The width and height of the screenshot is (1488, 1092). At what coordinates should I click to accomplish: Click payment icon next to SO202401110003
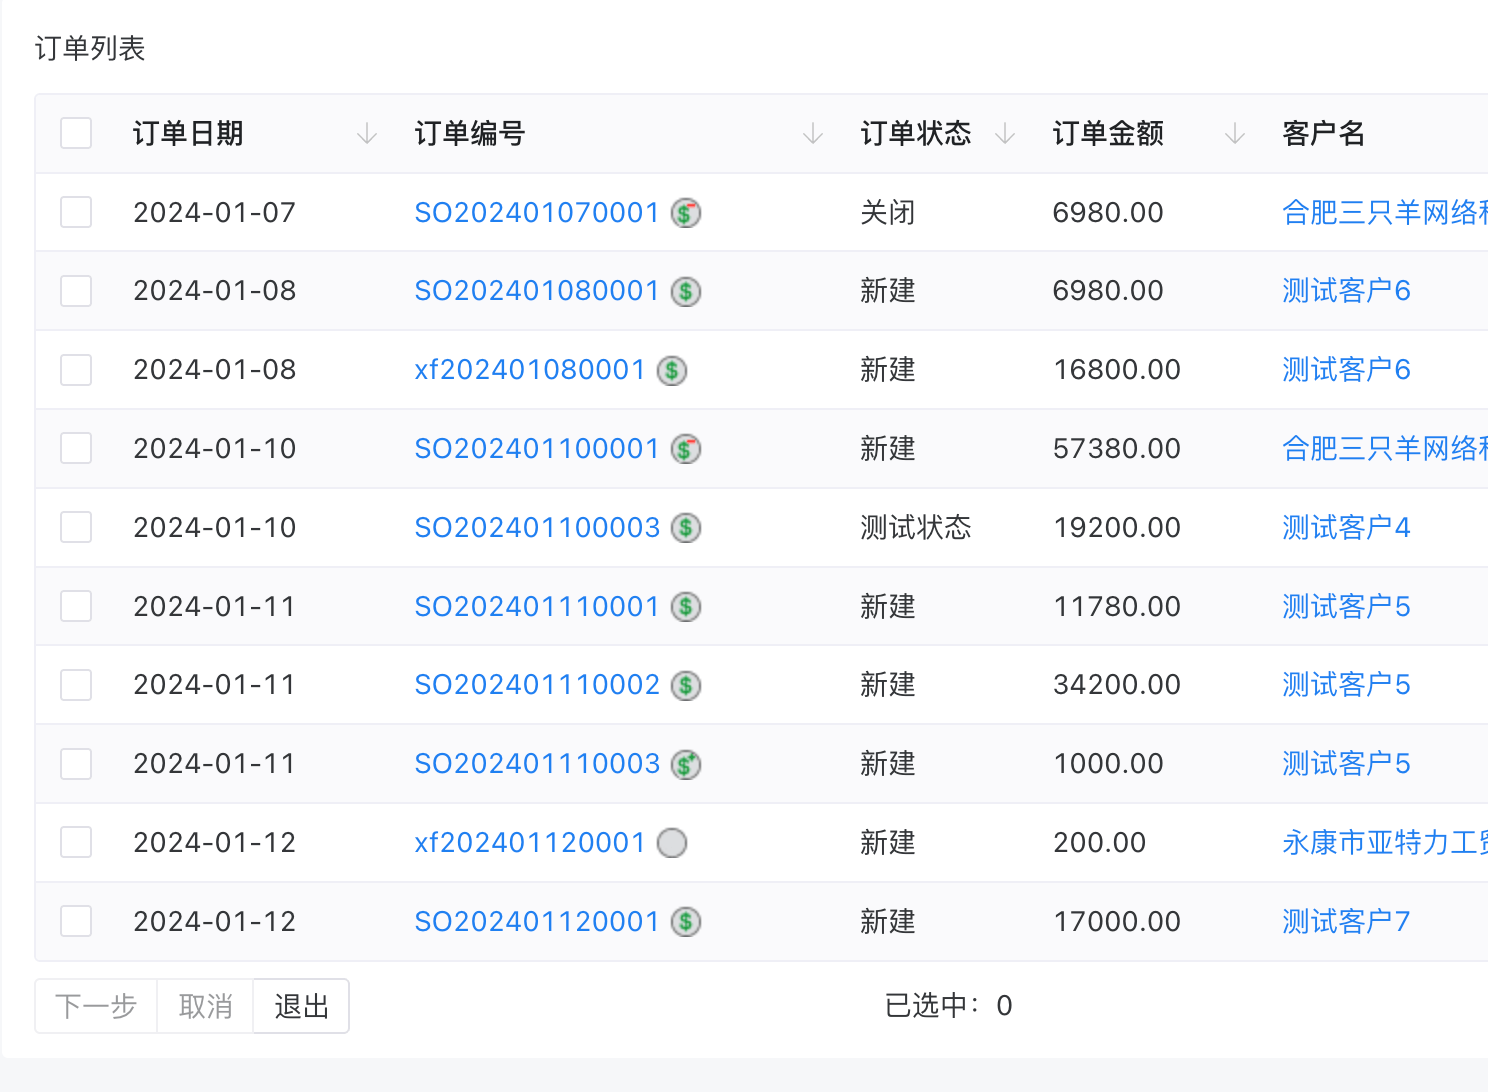685,765
